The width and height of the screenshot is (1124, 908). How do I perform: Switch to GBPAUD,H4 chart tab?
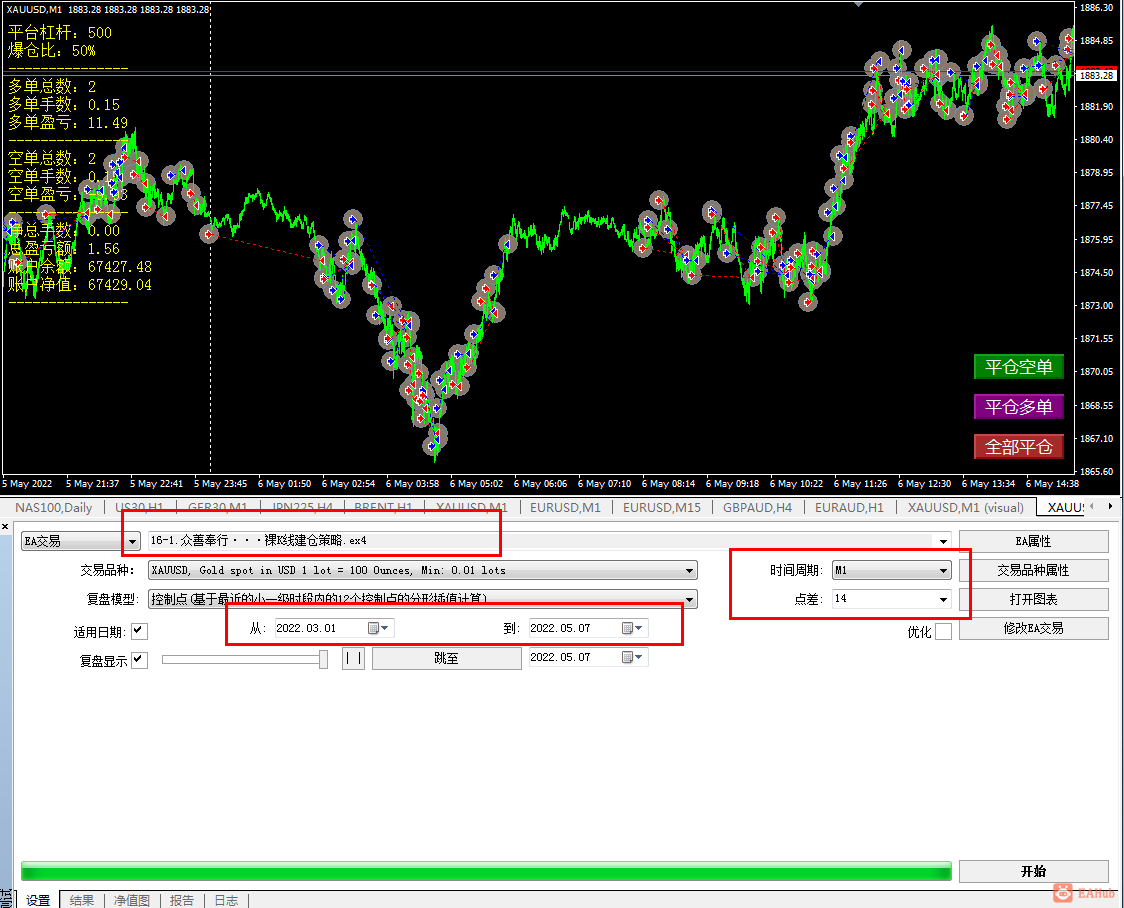[x=757, y=507]
